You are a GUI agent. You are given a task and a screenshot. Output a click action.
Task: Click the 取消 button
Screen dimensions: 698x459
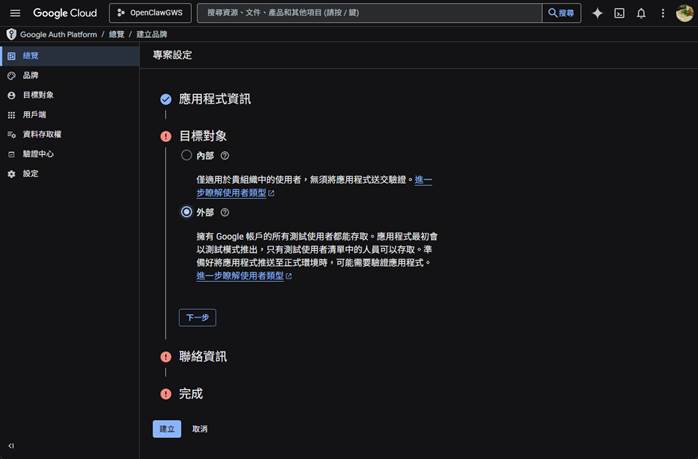[200, 429]
